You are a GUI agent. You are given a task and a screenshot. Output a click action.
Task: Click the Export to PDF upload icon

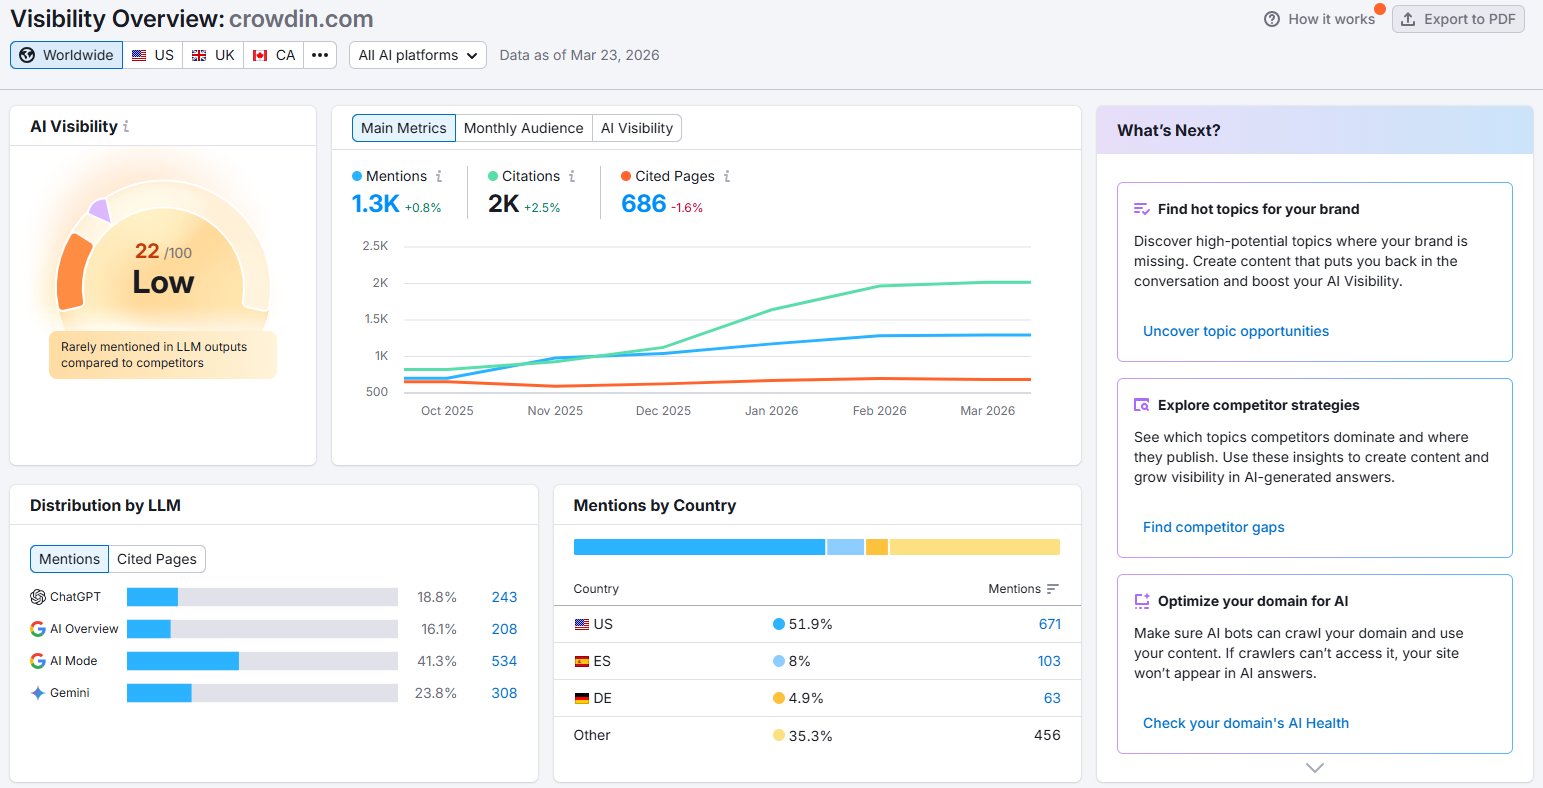1408,18
